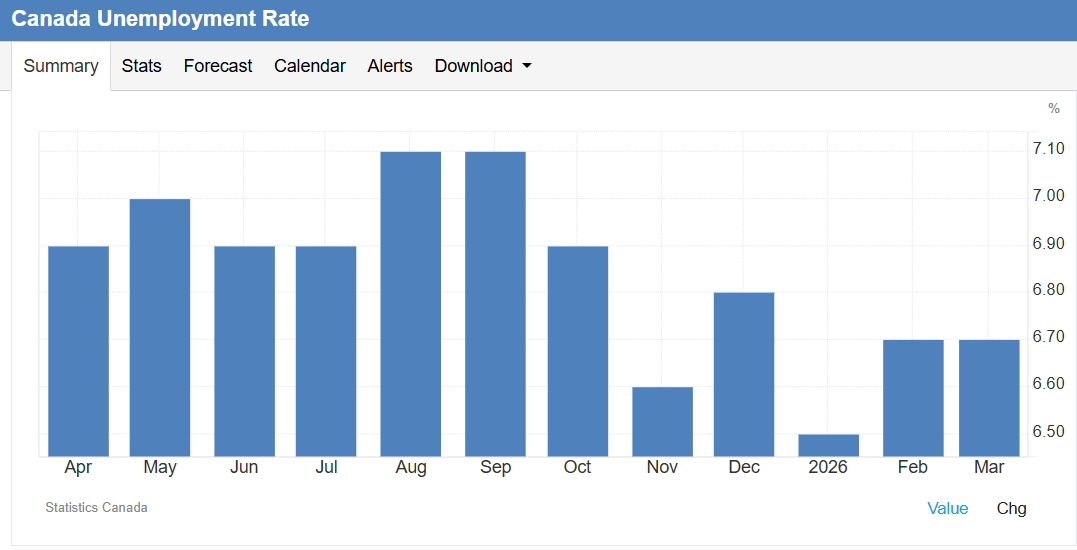The image size is (1077, 550).
Task: Select the Nov bar in chart
Action: (x=662, y=422)
